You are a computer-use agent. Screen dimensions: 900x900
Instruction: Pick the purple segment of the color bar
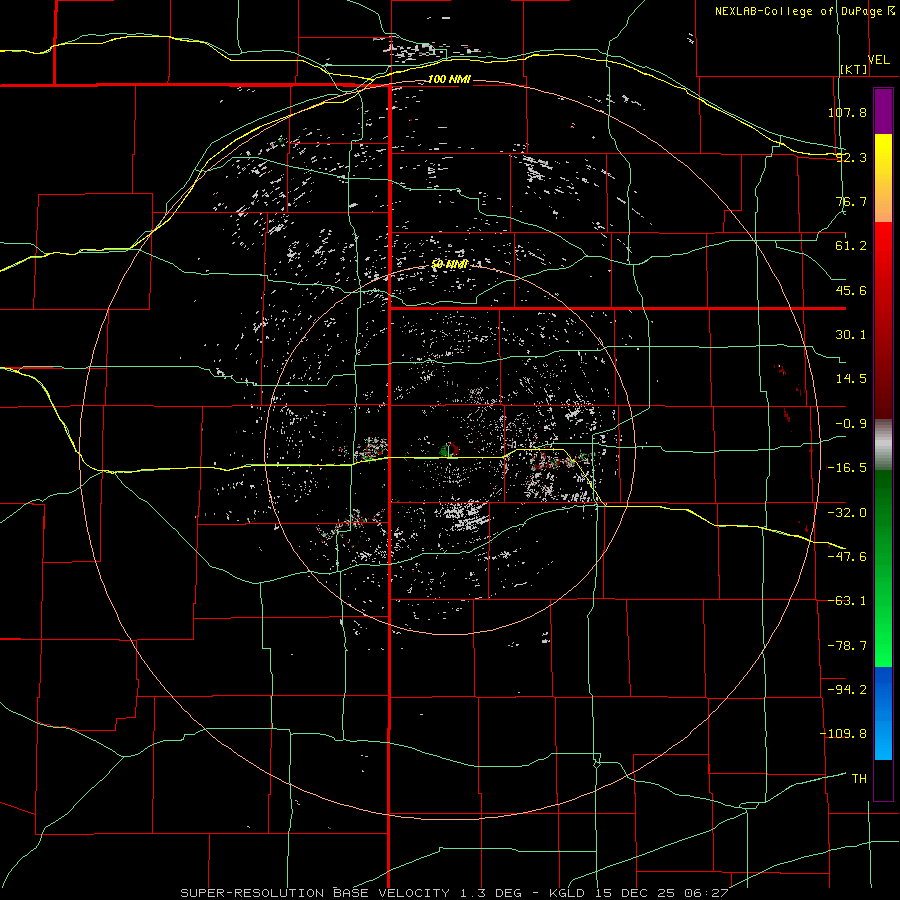pos(883,111)
